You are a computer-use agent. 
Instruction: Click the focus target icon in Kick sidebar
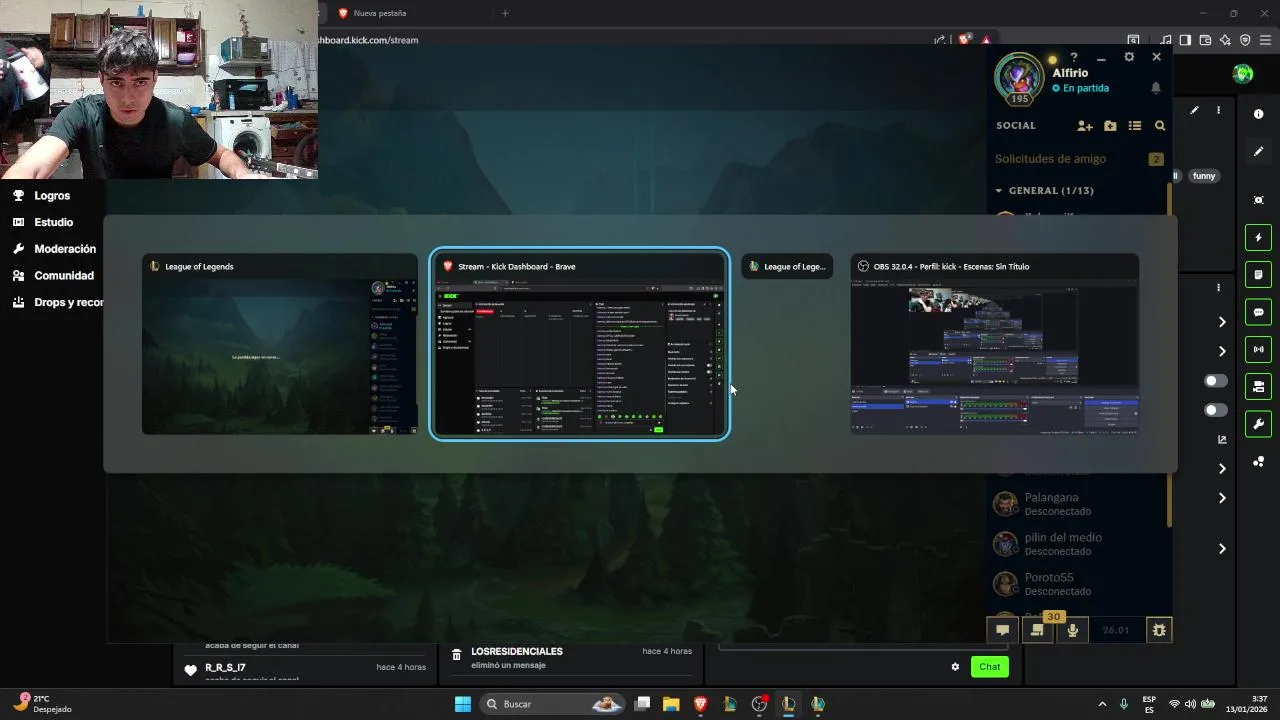point(1259,200)
